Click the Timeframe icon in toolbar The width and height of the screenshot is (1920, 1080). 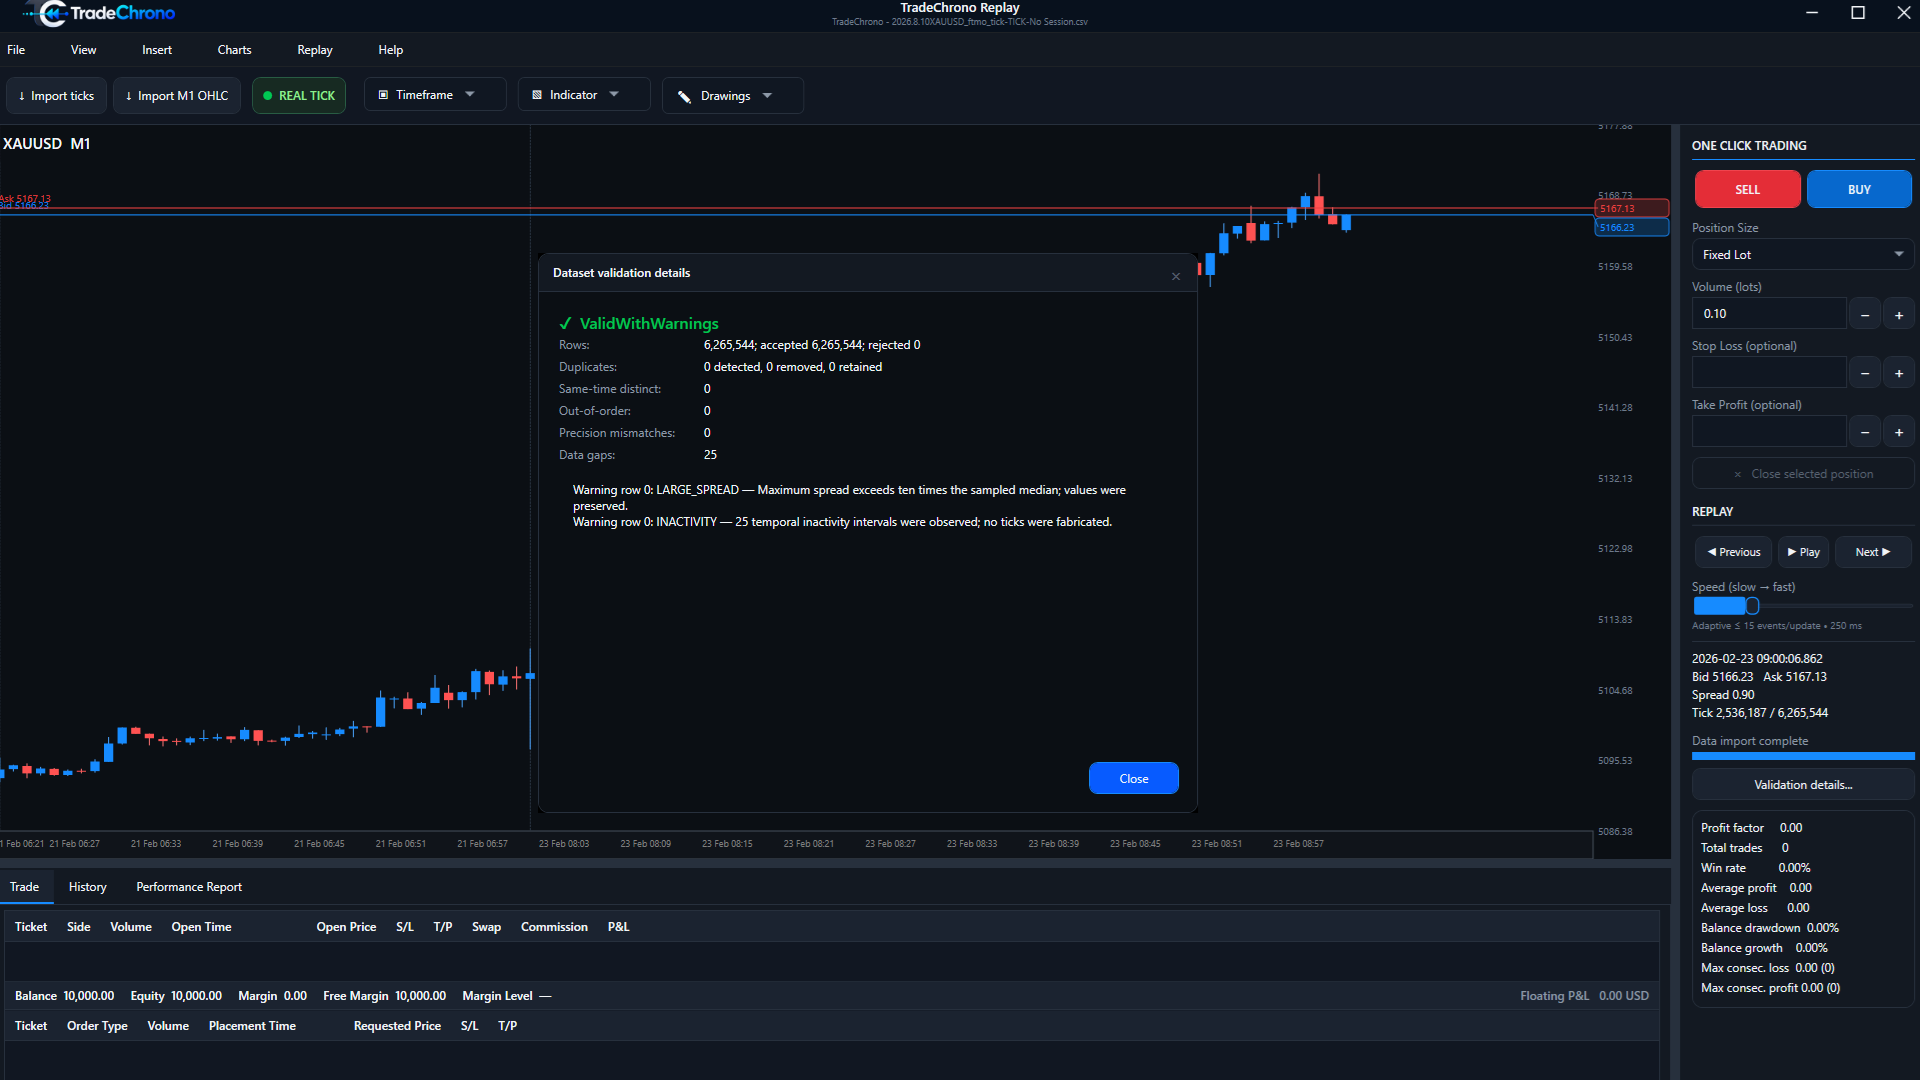[x=383, y=95]
